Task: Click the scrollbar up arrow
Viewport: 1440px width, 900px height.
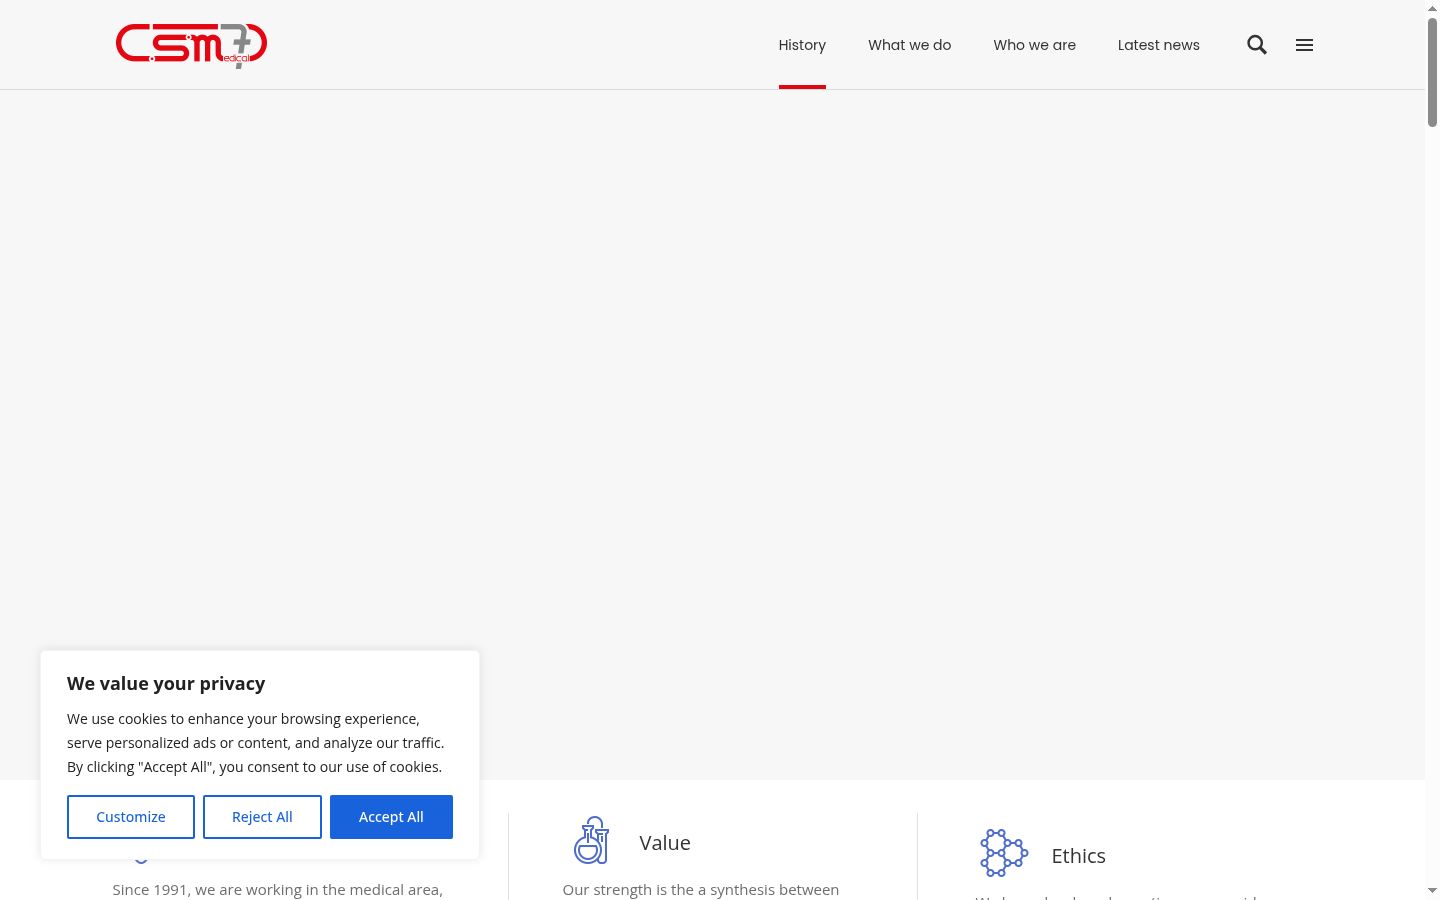Action: coord(1432,8)
